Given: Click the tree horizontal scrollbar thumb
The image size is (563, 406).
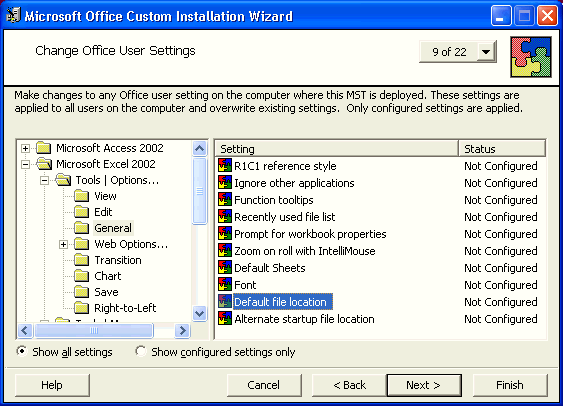Looking at the screenshot, I should coord(94,330).
